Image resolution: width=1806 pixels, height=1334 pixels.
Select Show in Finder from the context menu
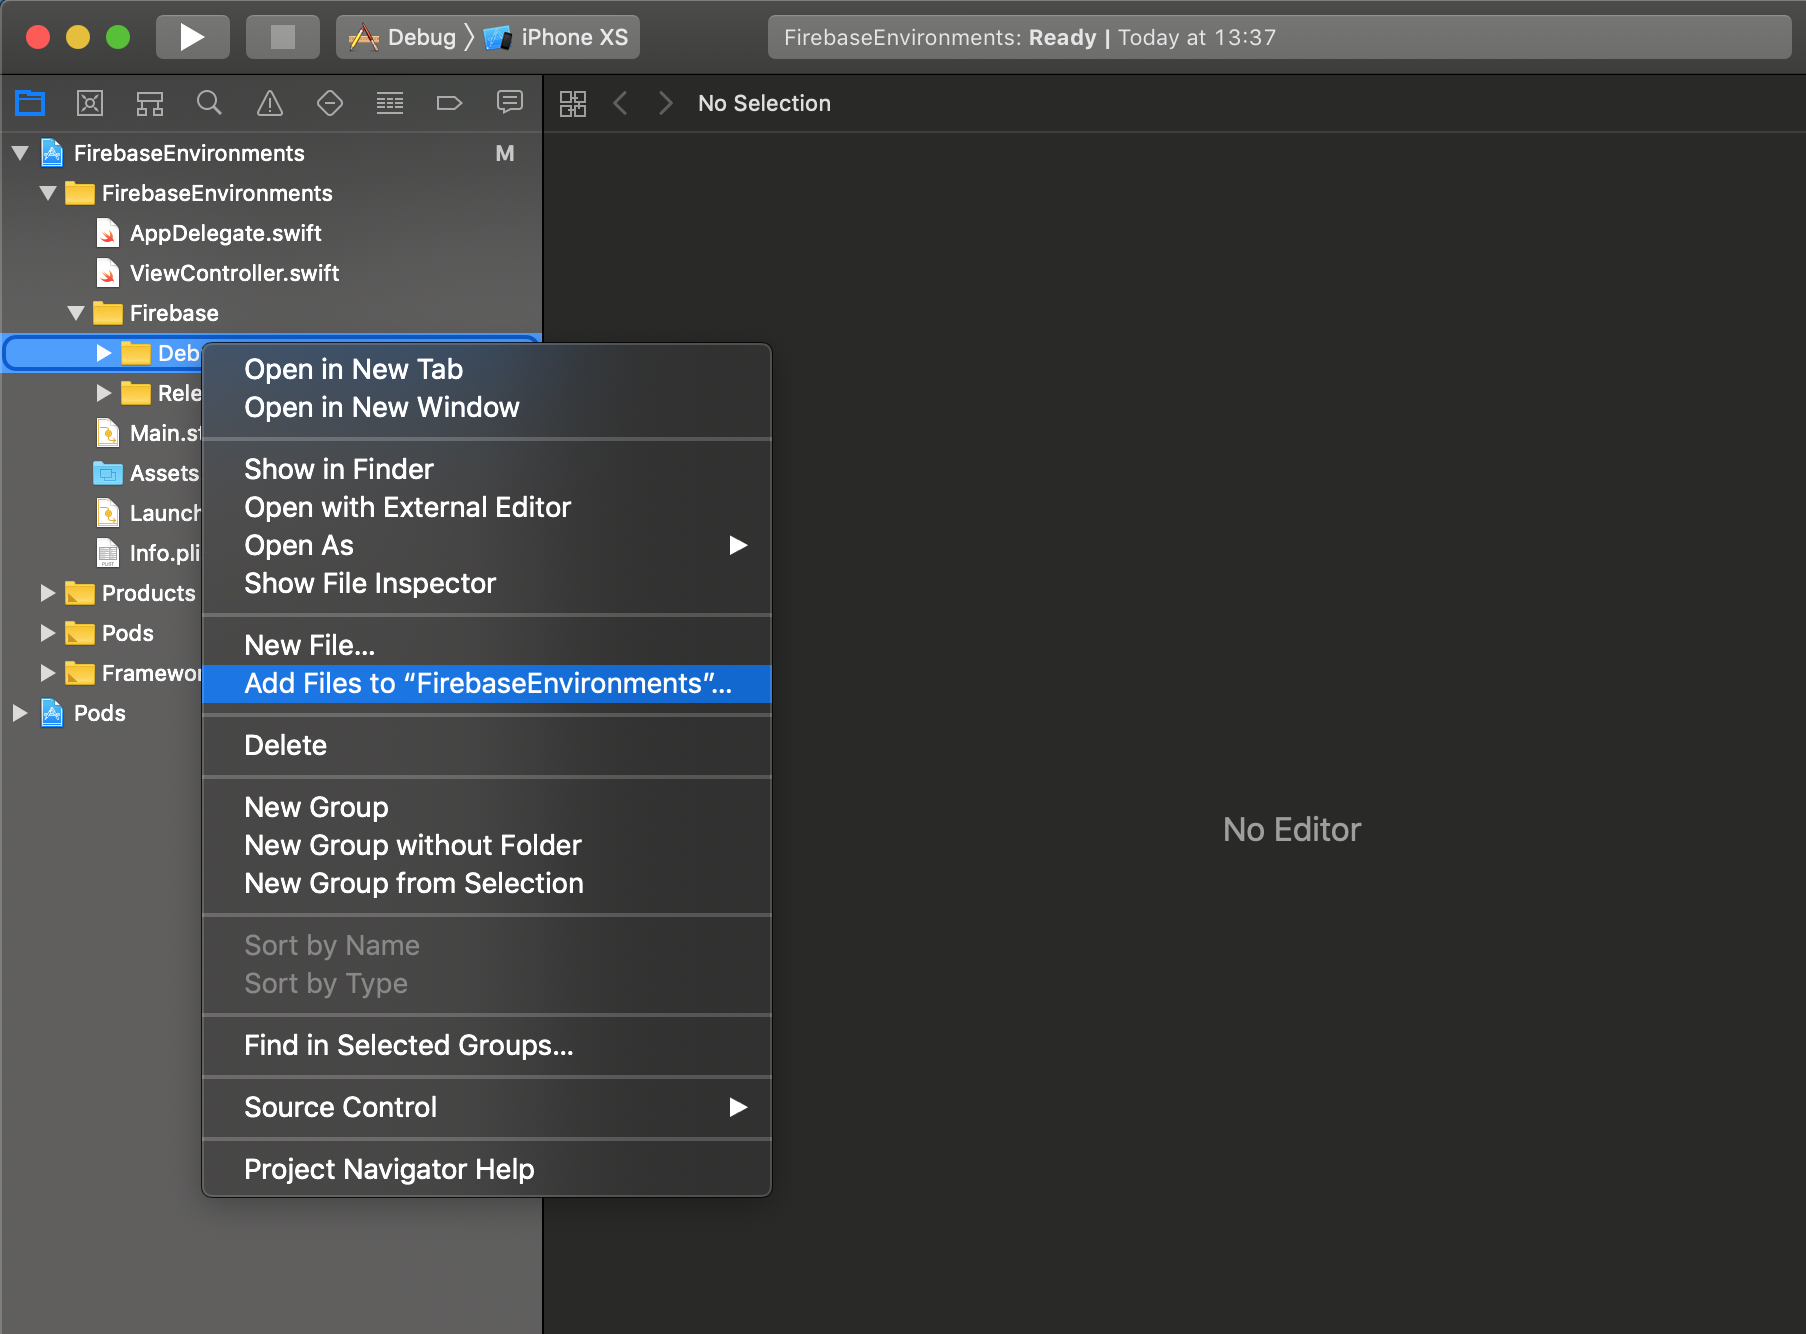(x=339, y=469)
